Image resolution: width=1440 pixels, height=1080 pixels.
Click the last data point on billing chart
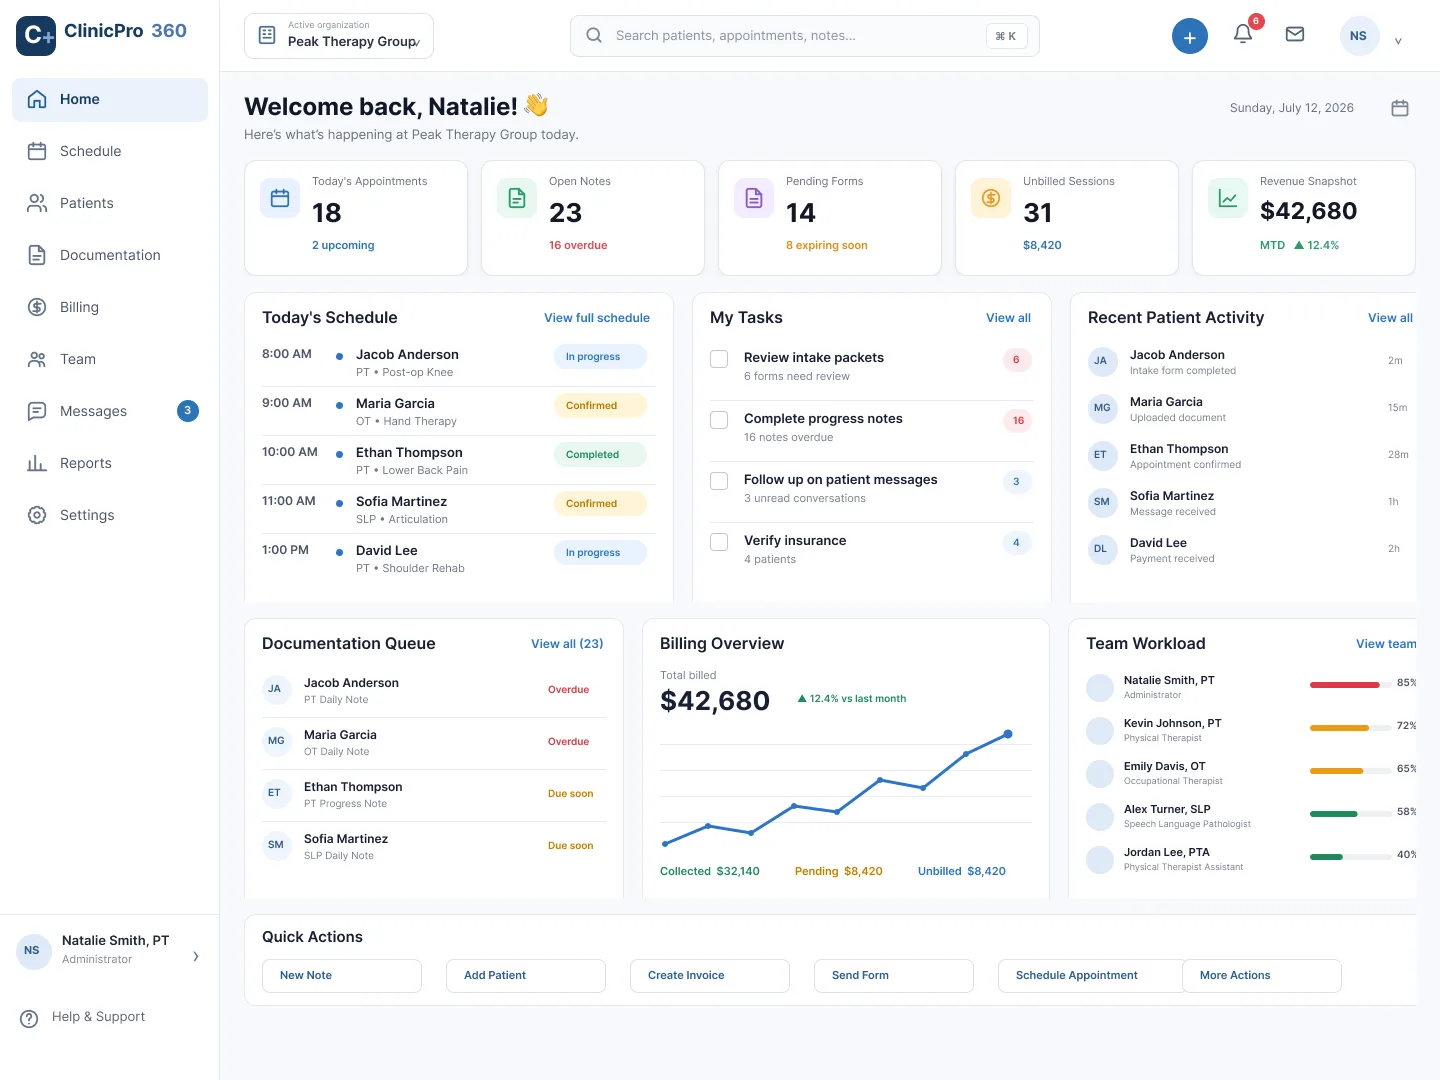tap(1008, 734)
